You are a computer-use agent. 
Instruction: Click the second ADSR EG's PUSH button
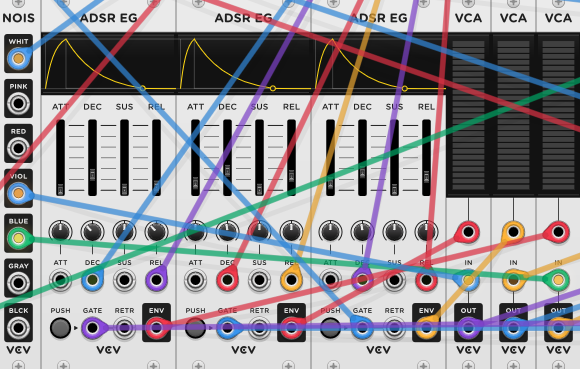click(x=195, y=328)
